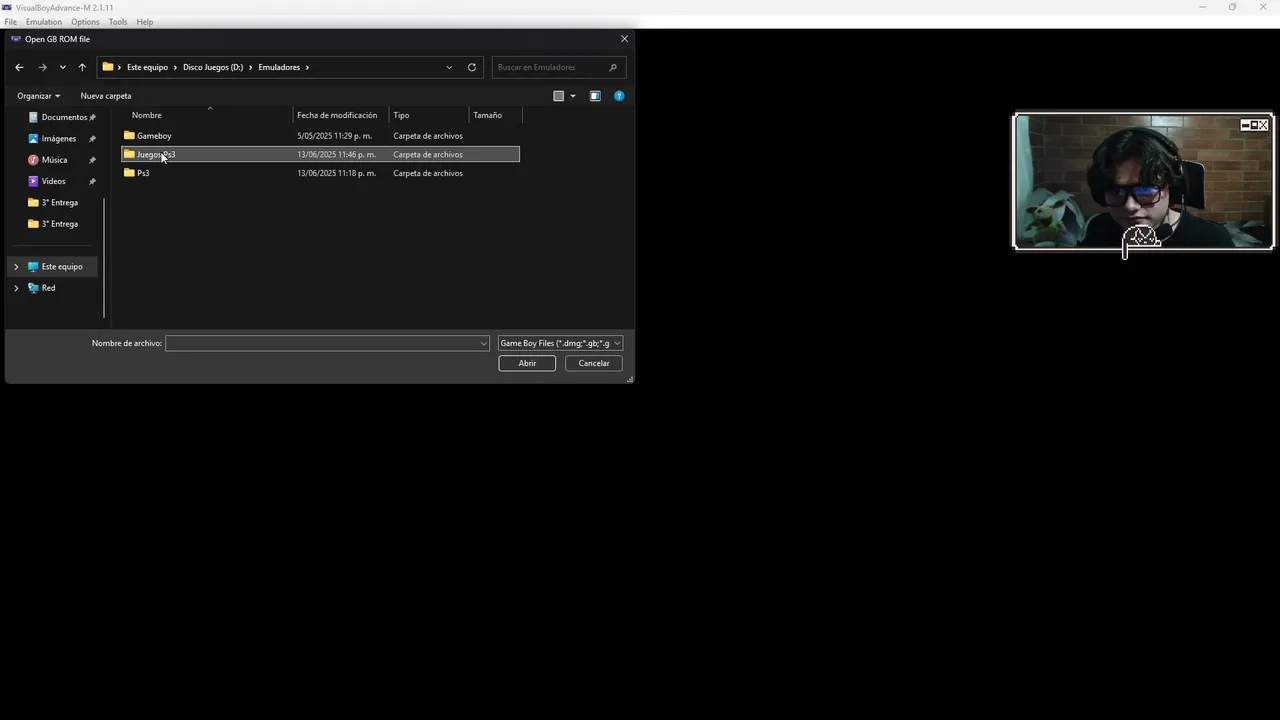1280x720 pixels.
Task: Click the Cancelar button
Action: [x=594, y=363]
